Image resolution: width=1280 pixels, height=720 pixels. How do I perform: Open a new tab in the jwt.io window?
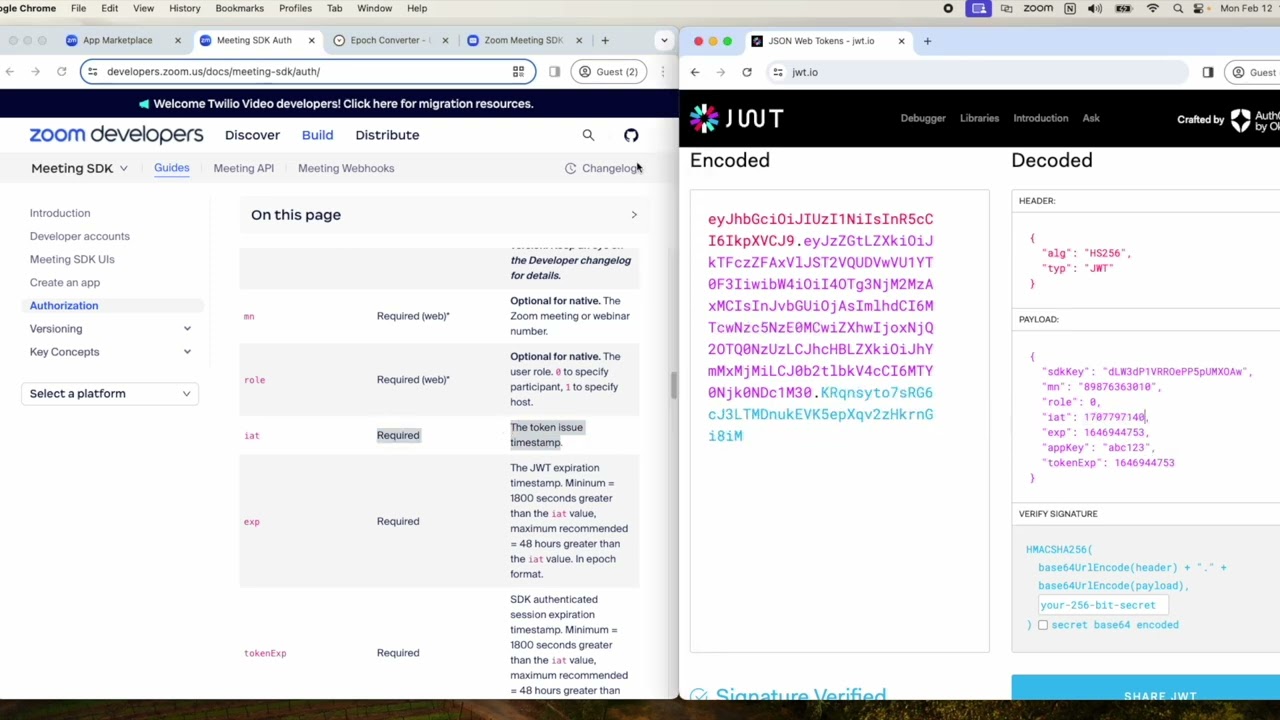pos(927,41)
